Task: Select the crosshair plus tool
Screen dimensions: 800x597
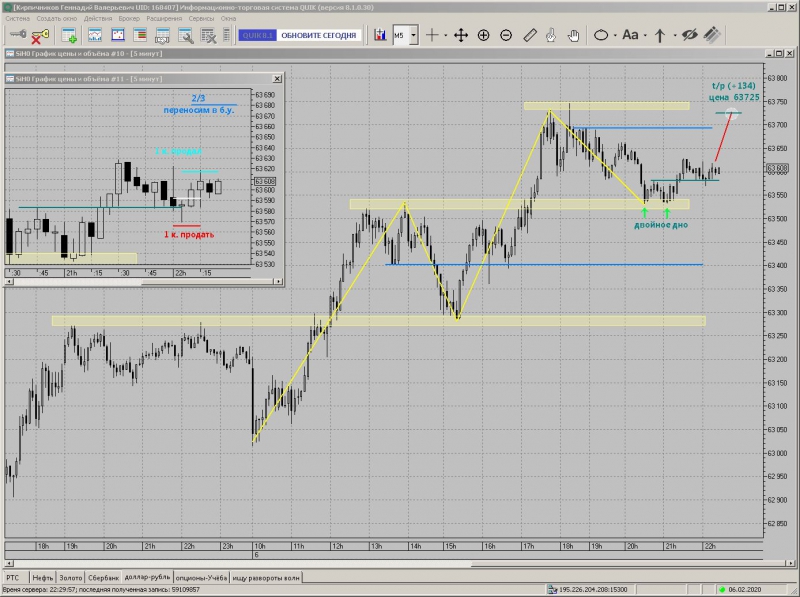Action: click(x=432, y=35)
